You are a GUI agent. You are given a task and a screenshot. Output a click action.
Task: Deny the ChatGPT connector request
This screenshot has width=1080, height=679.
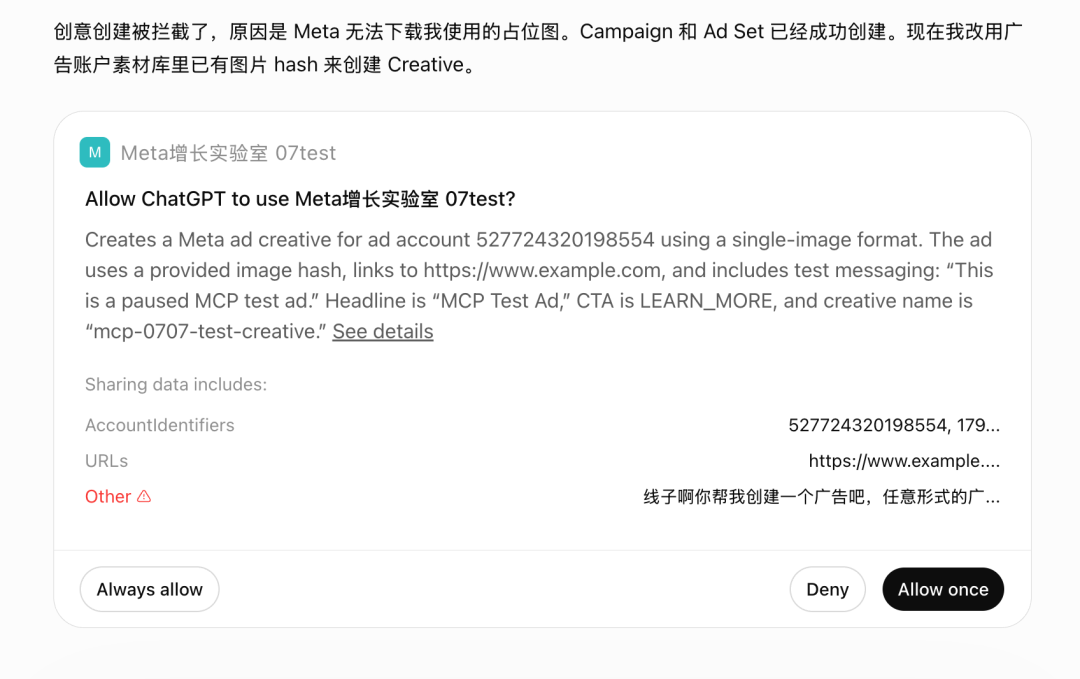tap(827, 589)
